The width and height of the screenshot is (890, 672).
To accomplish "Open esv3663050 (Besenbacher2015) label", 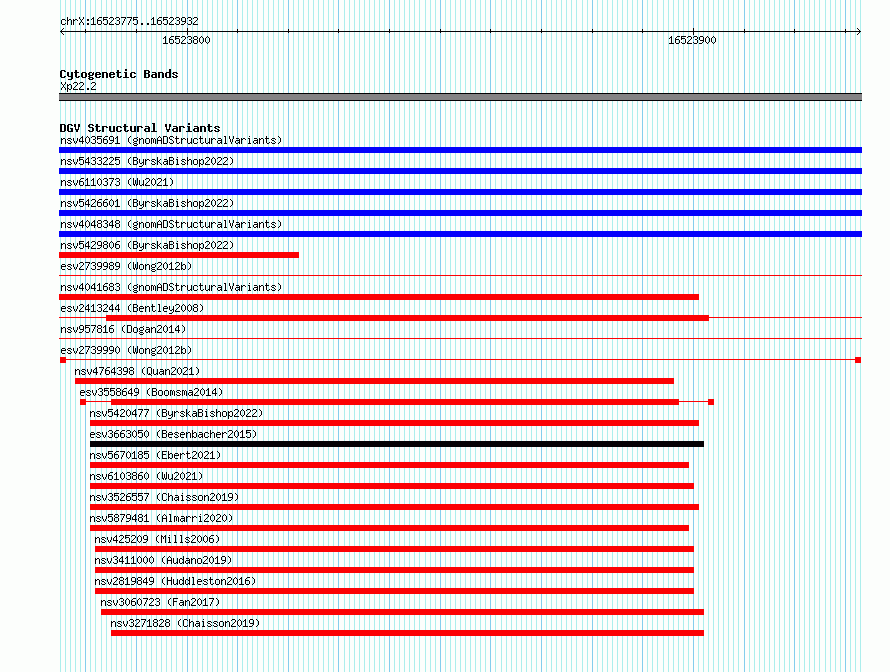I will pyautogui.click(x=173, y=434).
